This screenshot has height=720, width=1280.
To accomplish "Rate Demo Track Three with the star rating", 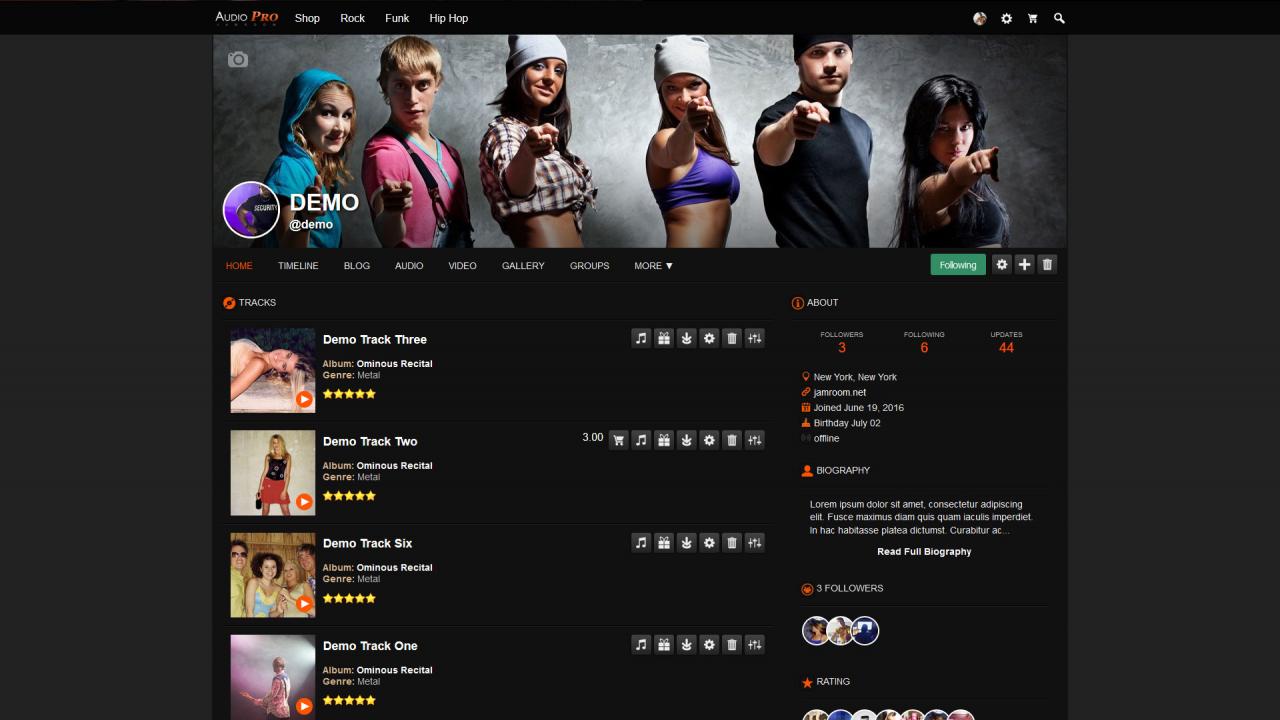I will coord(350,394).
